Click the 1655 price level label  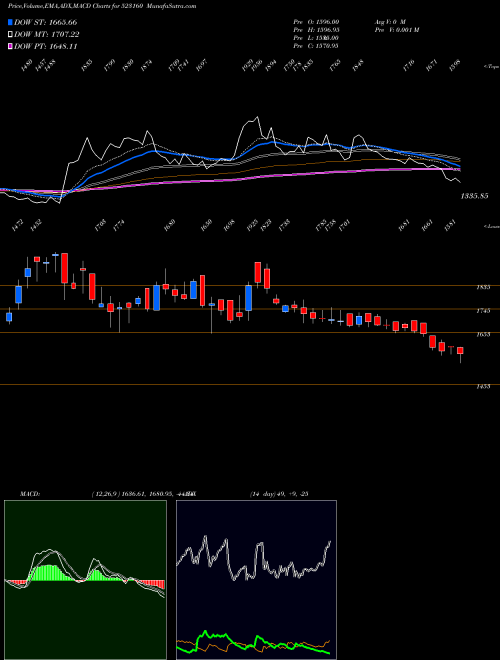(x=483, y=335)
